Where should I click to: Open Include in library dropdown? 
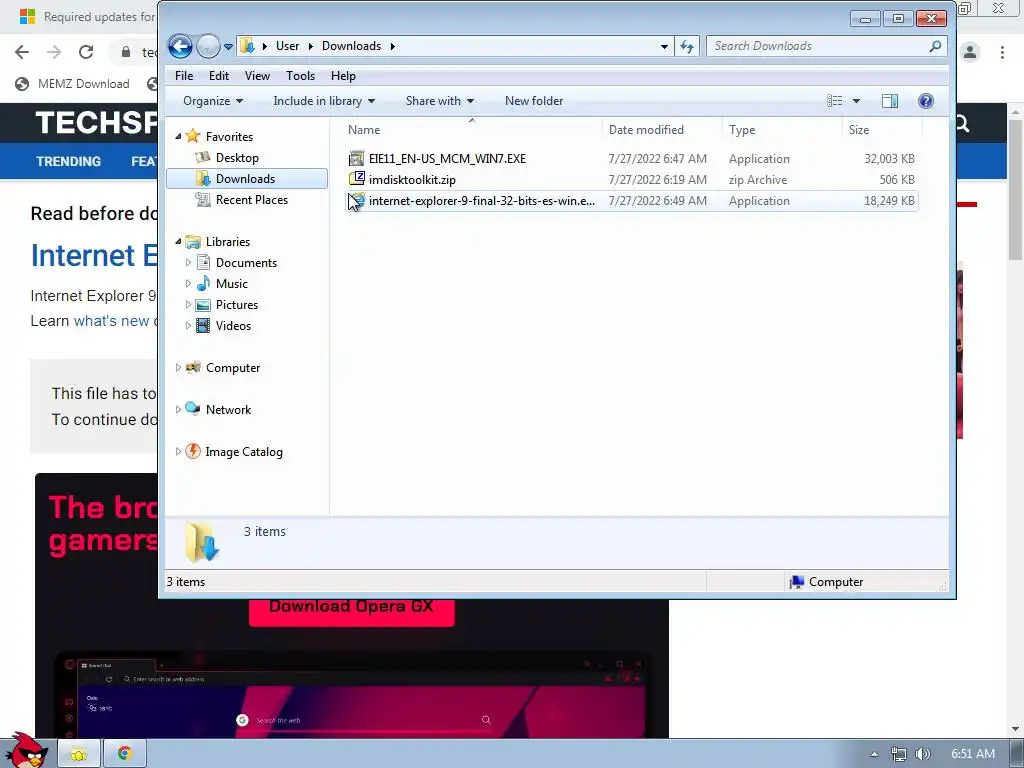click(324, 101)
